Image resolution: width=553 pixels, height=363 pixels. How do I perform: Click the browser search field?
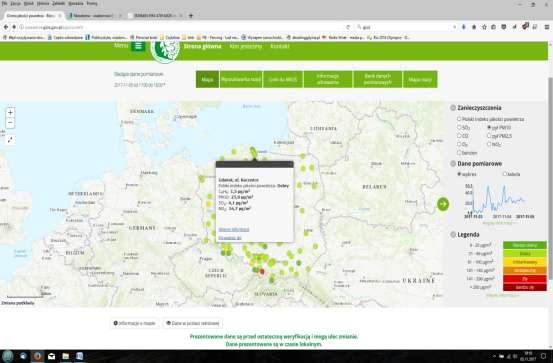[x=407, y=27]
